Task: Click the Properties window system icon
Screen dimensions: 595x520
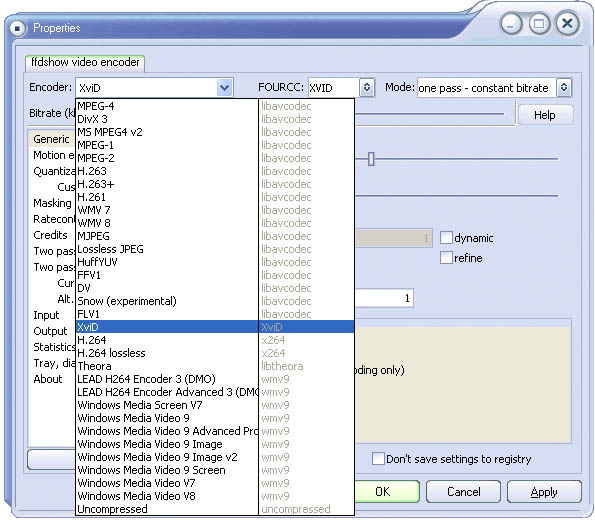Action: [17, 28]
